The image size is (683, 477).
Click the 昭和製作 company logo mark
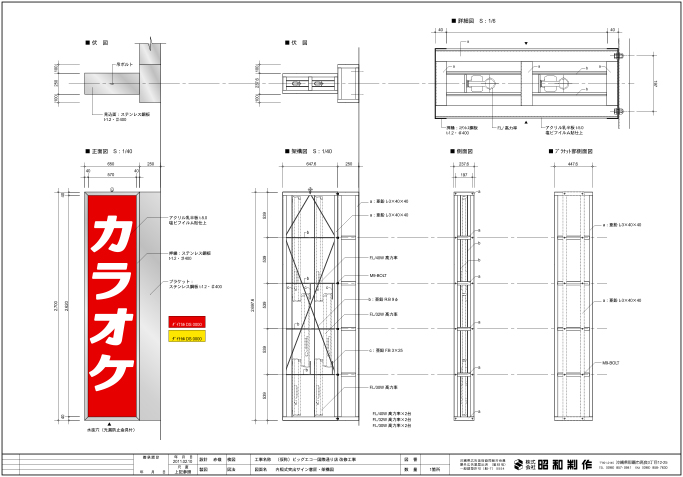coord(518,464)
